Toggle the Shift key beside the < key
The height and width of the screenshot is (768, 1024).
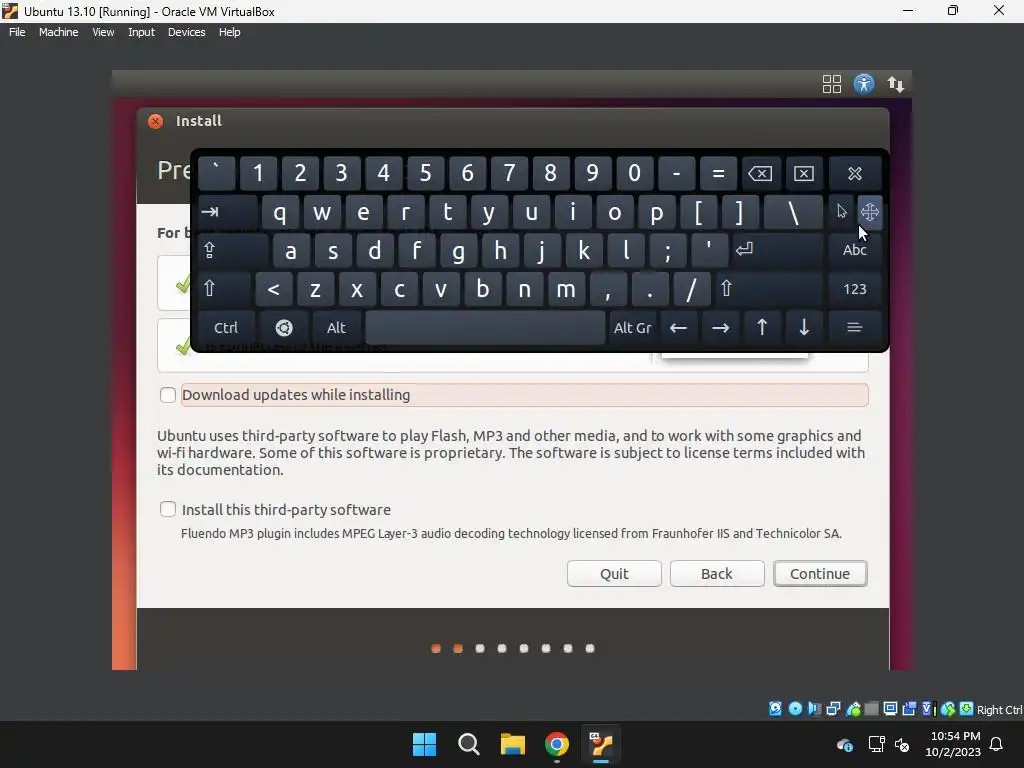(224, 289)
